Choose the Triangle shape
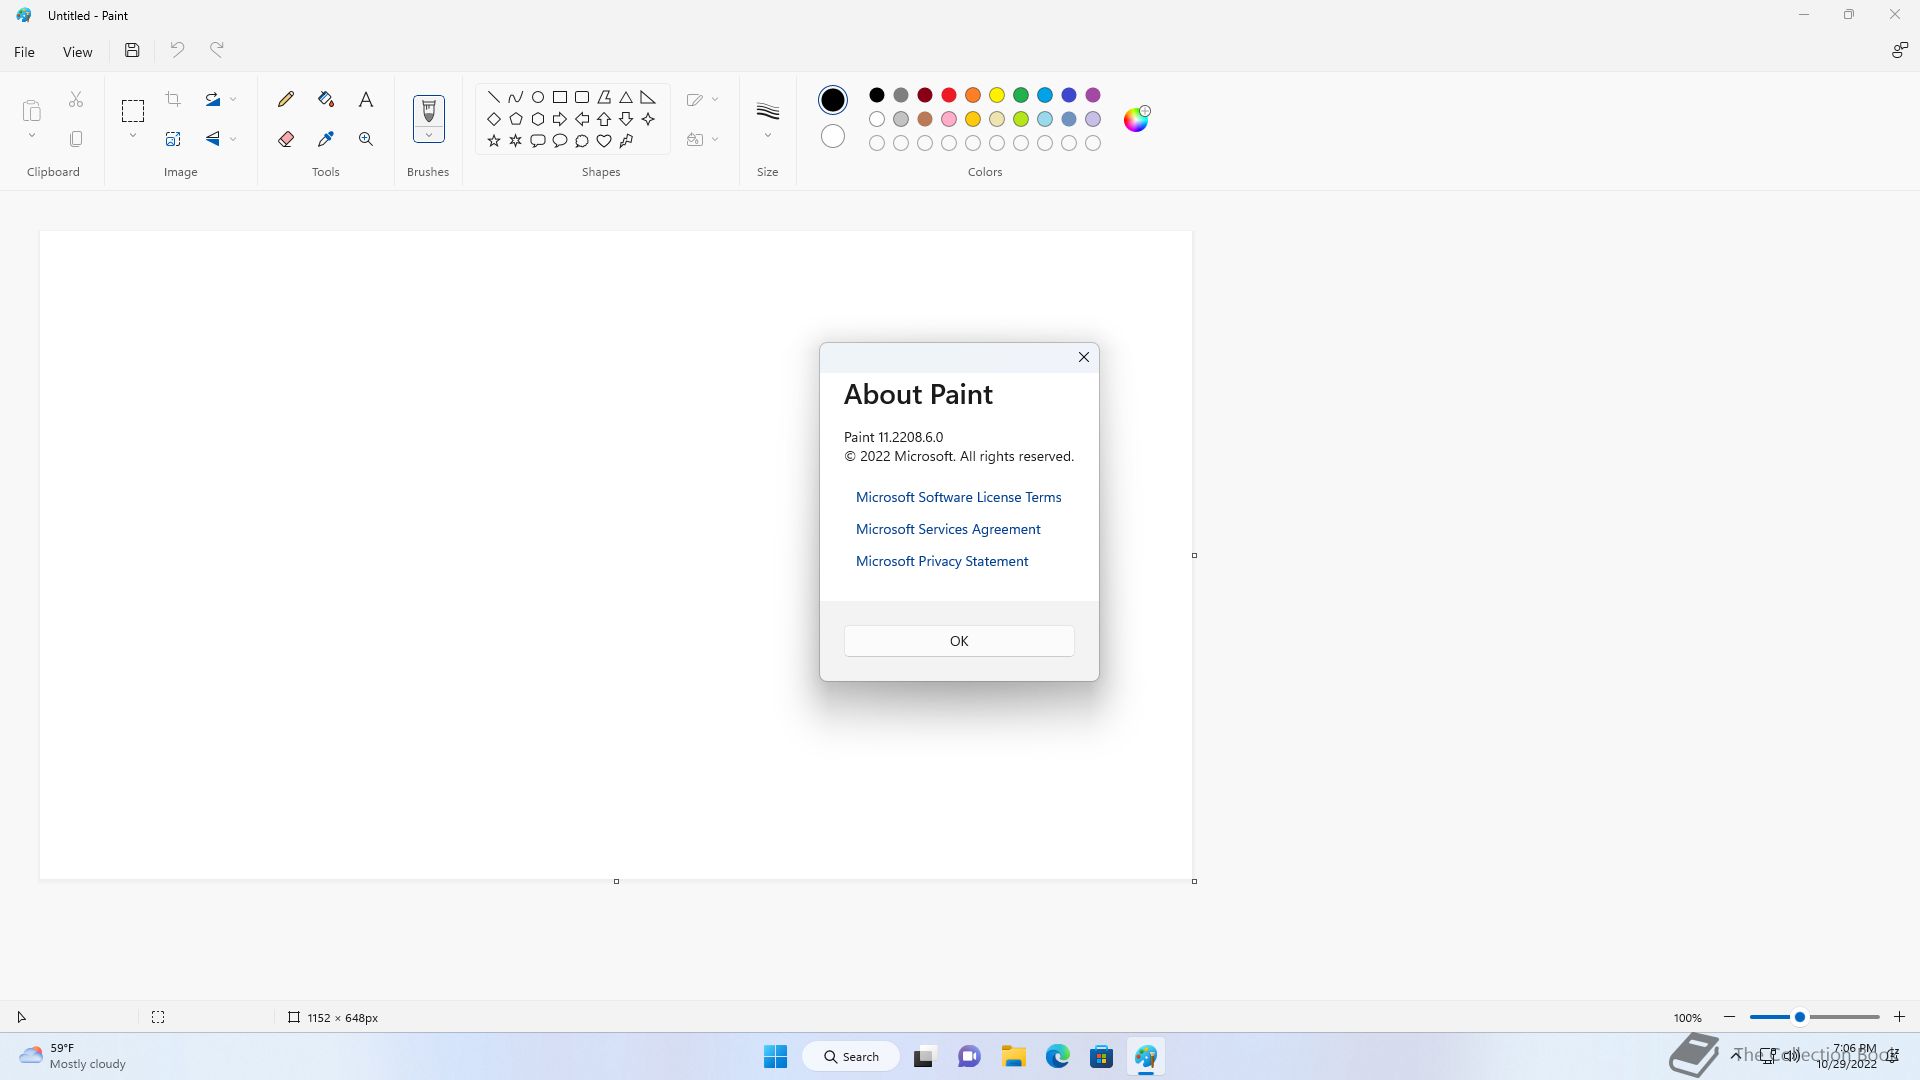Image resolution: width=1920 pixels, height=1080 pixels. [626, 97]
